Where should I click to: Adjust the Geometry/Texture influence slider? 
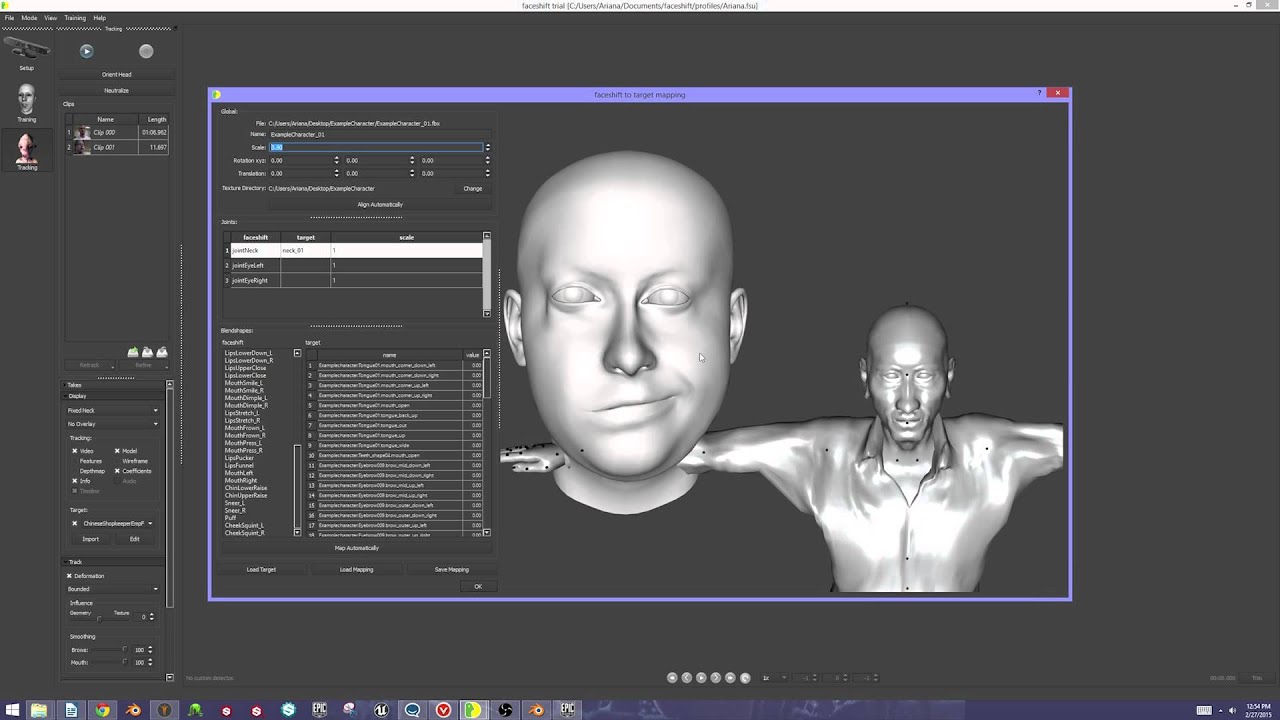coord(98,617)
